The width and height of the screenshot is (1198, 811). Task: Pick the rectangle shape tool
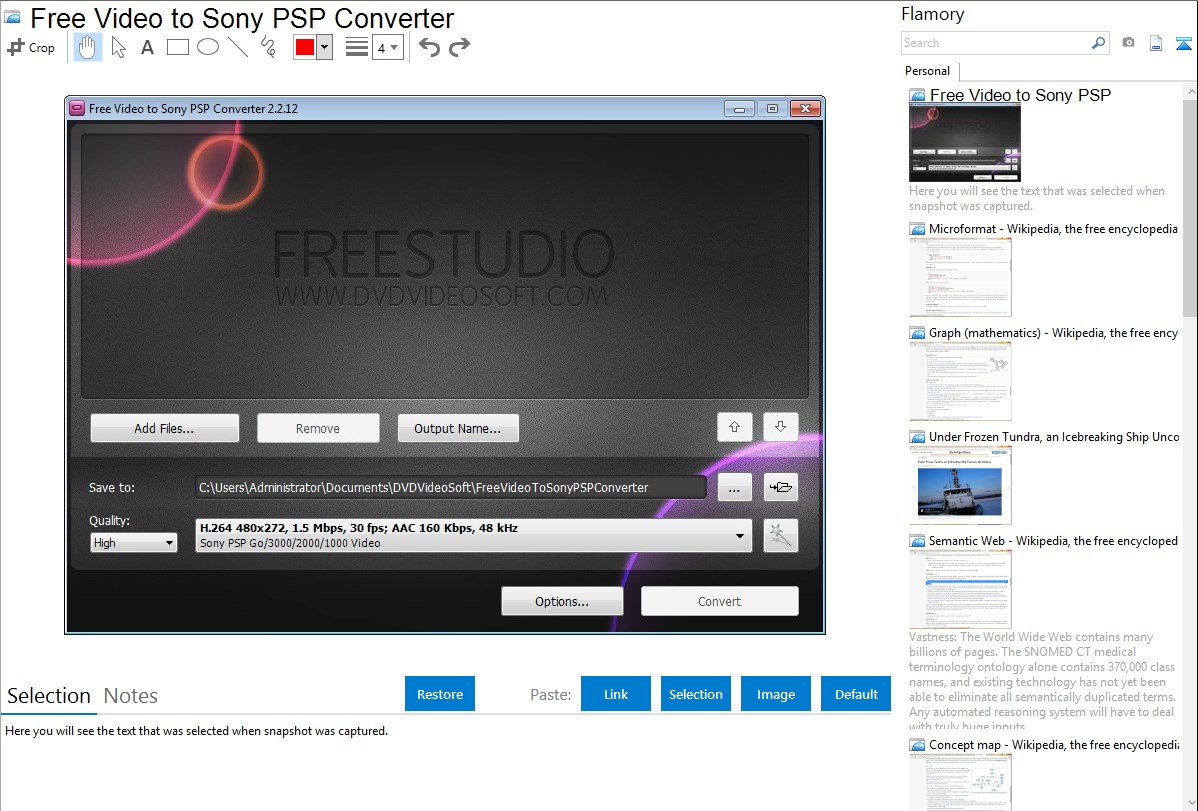[x=178, y=47]
